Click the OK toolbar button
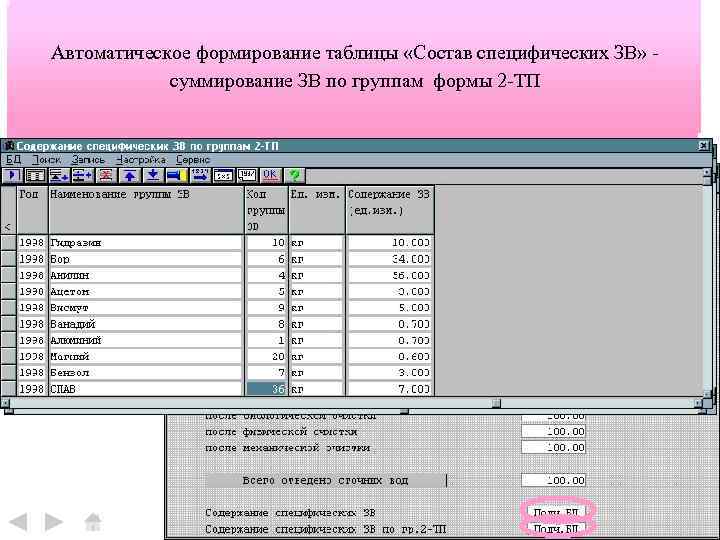 coord(270,175)
